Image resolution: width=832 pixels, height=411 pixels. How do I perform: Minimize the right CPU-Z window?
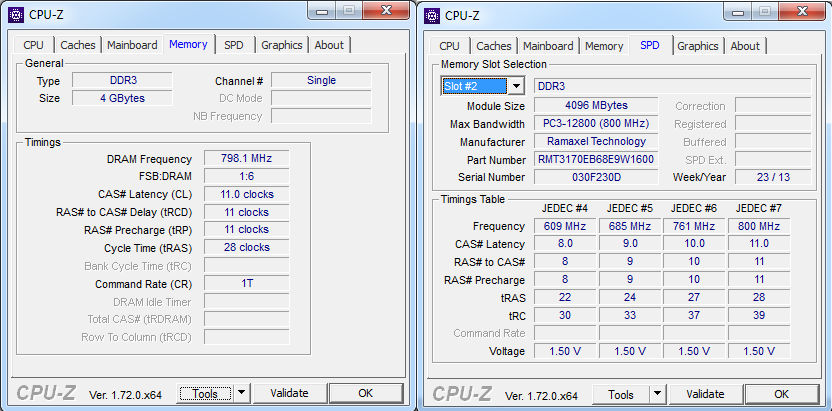739,13
